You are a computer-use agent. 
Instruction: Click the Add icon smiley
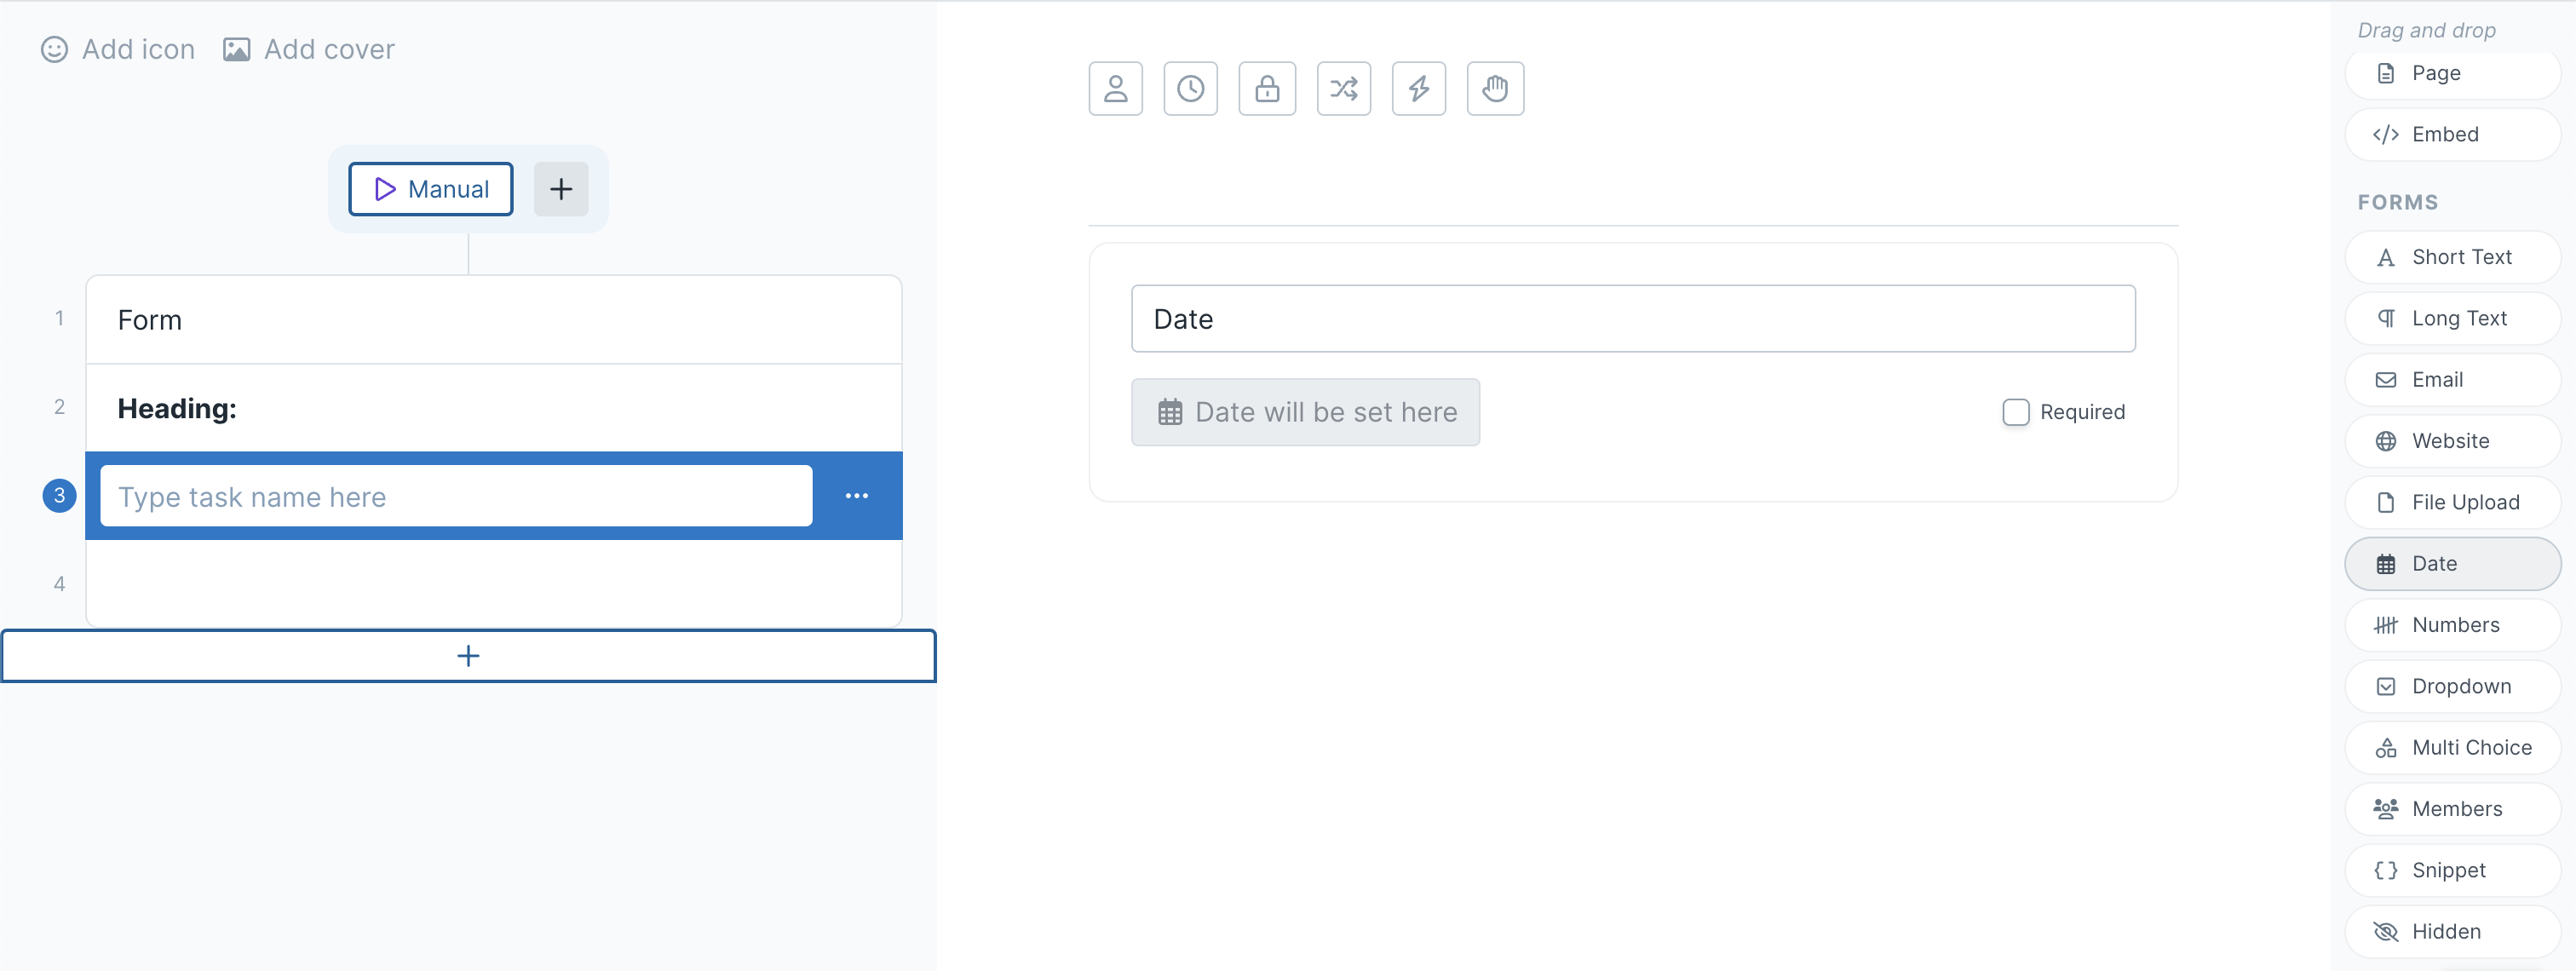[54, 49]
